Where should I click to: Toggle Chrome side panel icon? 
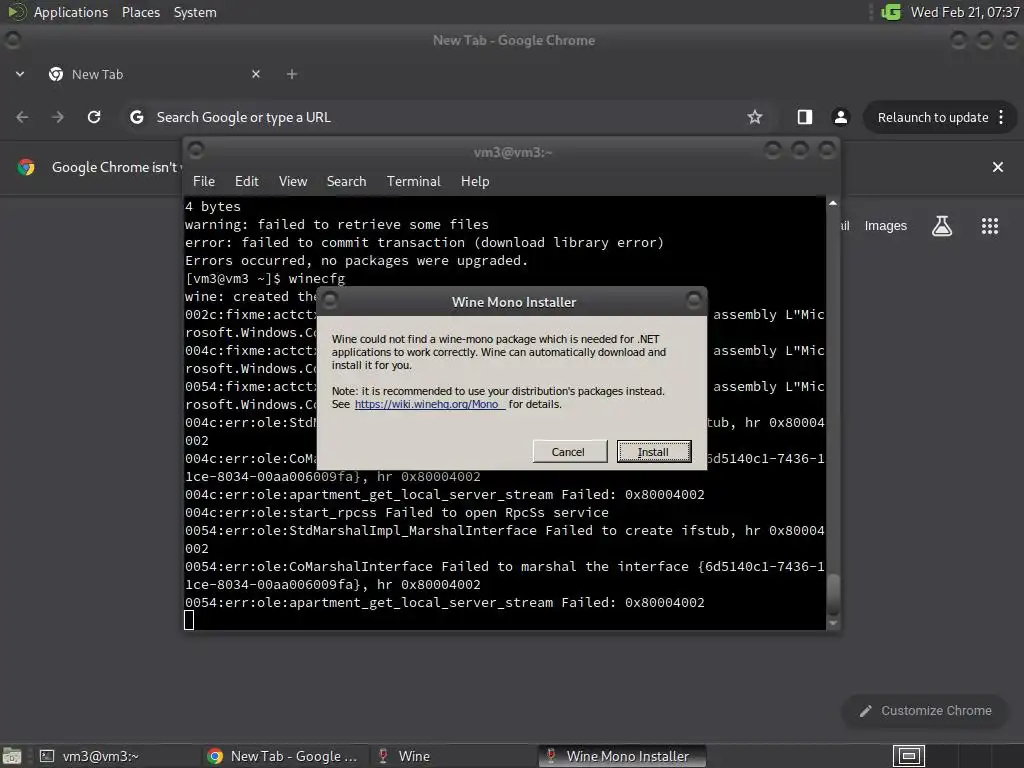pyautogui.click(x=805, y=117)
